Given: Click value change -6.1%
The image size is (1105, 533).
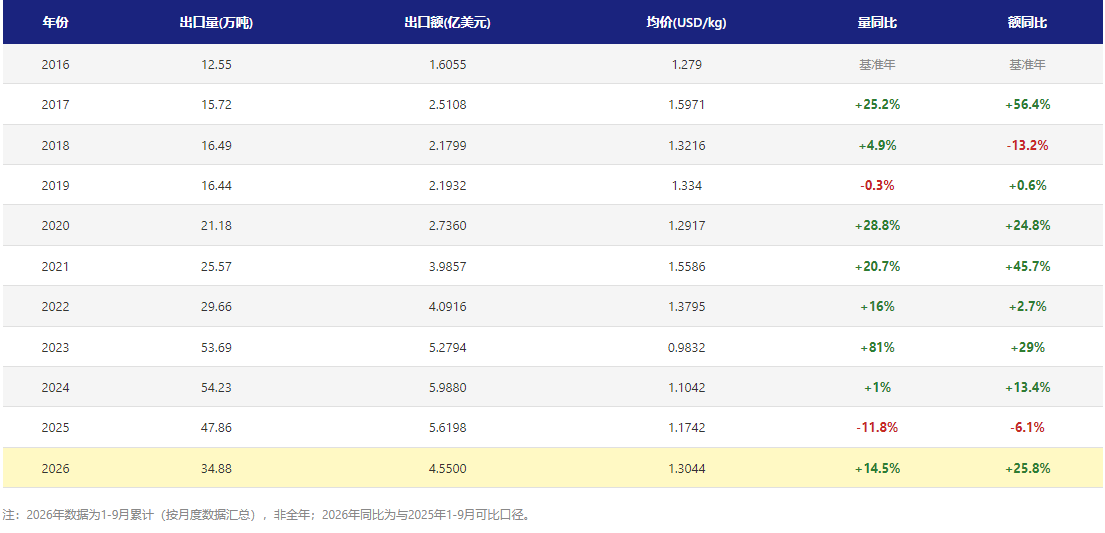Looking at the screenshot, I should click(1027, 427).
